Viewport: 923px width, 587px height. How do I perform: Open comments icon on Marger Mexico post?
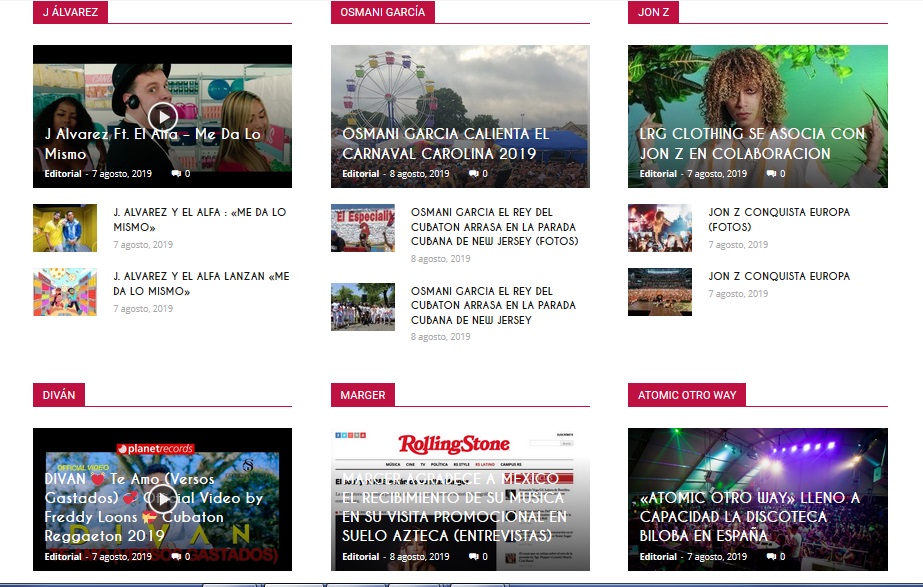(x=473, y=556)
